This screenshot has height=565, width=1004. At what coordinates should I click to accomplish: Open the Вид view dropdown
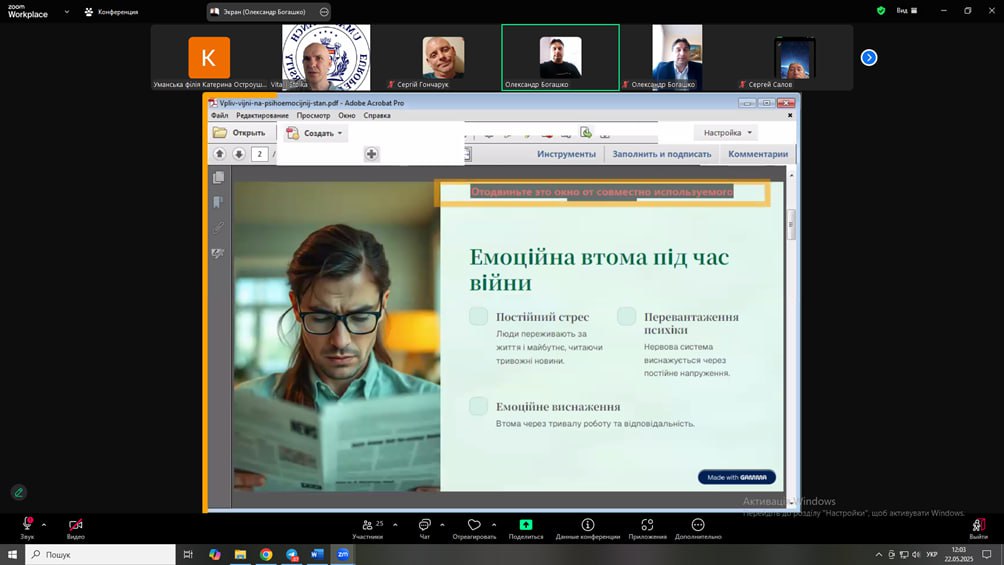pos(906,11)
